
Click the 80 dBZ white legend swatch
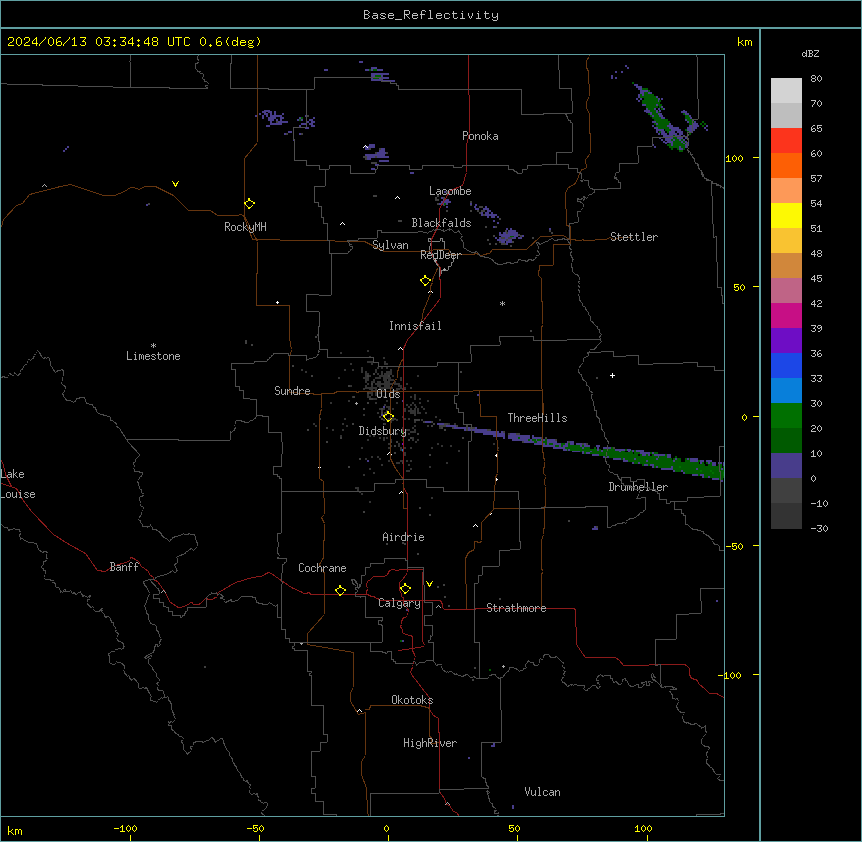pyautogui.click(x=786, y=91)
